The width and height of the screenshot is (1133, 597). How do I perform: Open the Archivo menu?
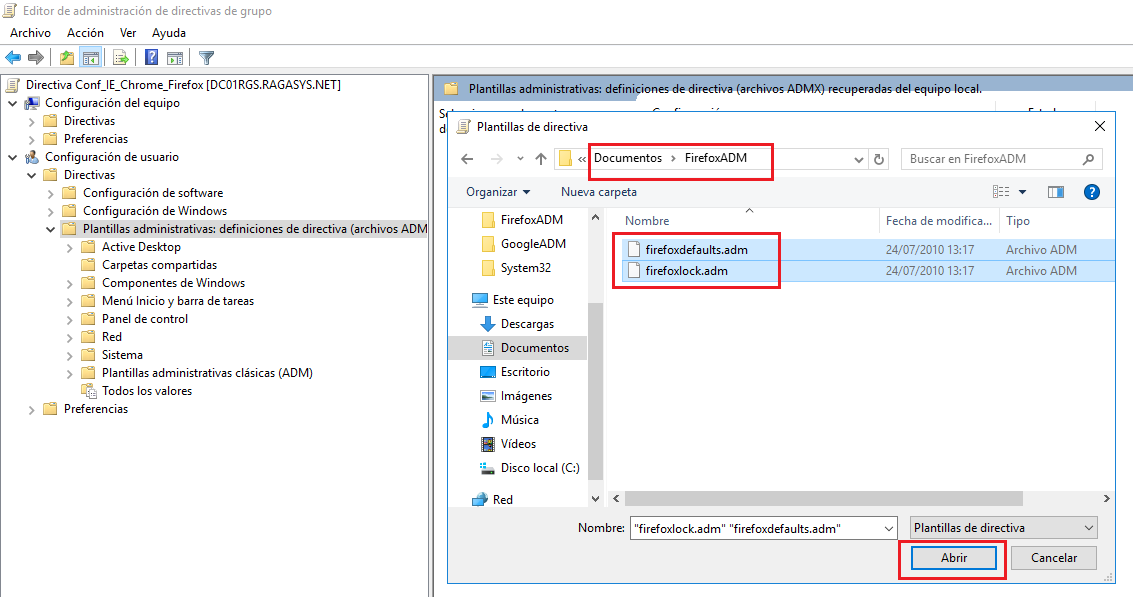(x=30, y=32)
